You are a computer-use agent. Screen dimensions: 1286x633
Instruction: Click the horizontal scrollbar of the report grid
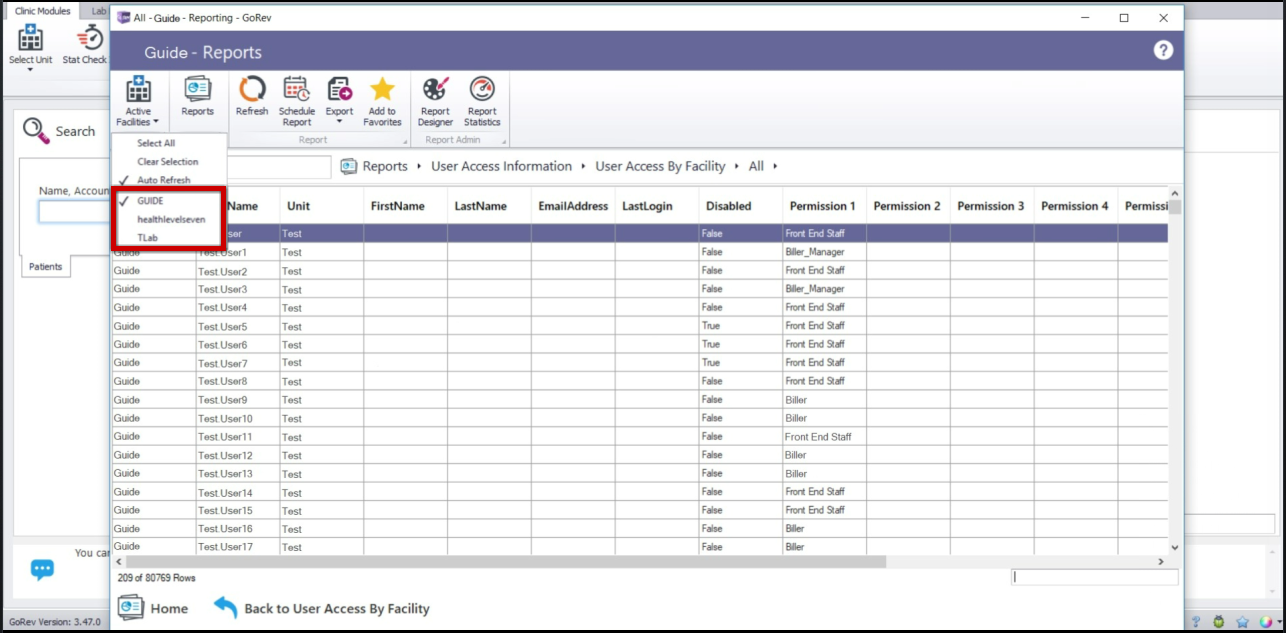pos(507,562)
